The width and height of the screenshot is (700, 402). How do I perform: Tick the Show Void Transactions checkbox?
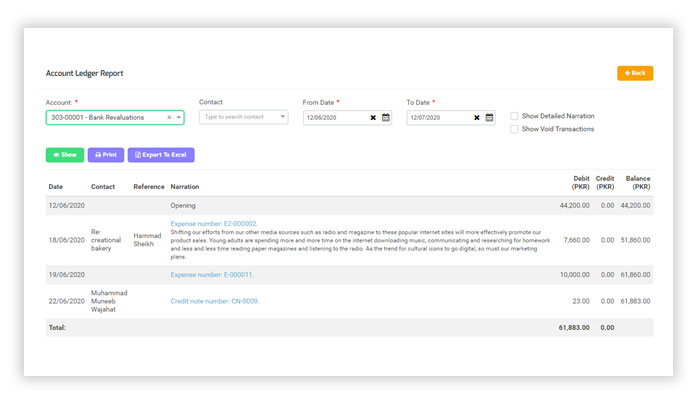click(514, 129)
